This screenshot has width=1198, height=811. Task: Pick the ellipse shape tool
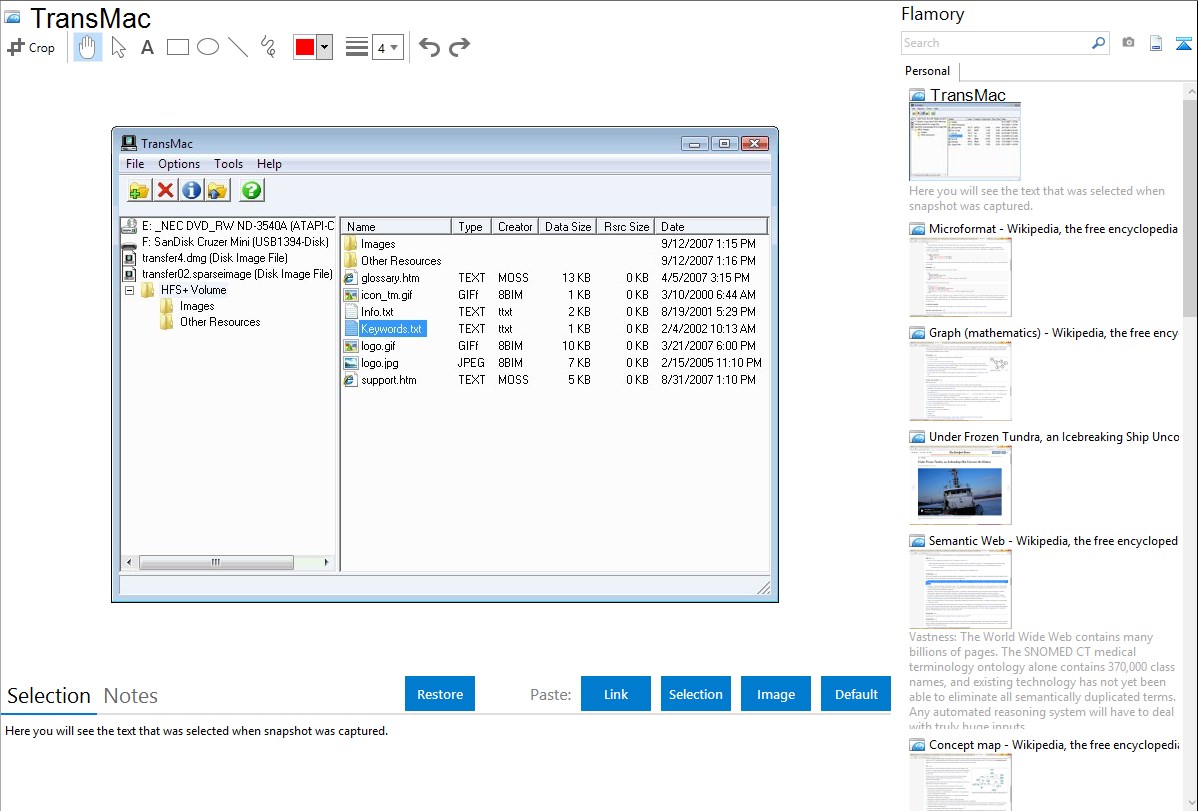(x=208, y=47)
